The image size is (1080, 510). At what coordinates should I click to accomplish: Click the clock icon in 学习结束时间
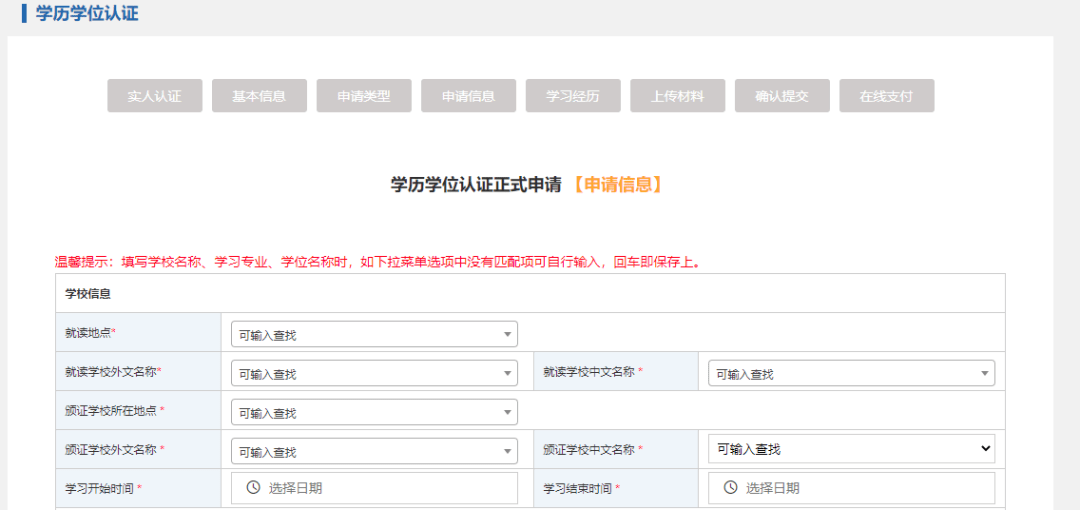[x=730, y=488]
